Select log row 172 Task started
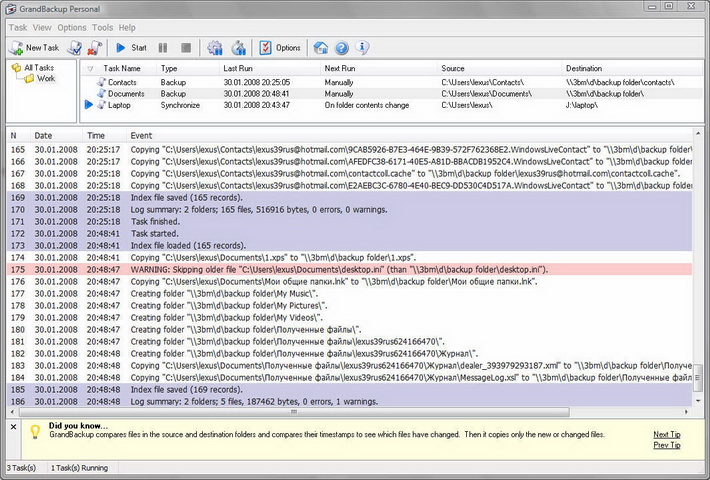 click(349, 234)
